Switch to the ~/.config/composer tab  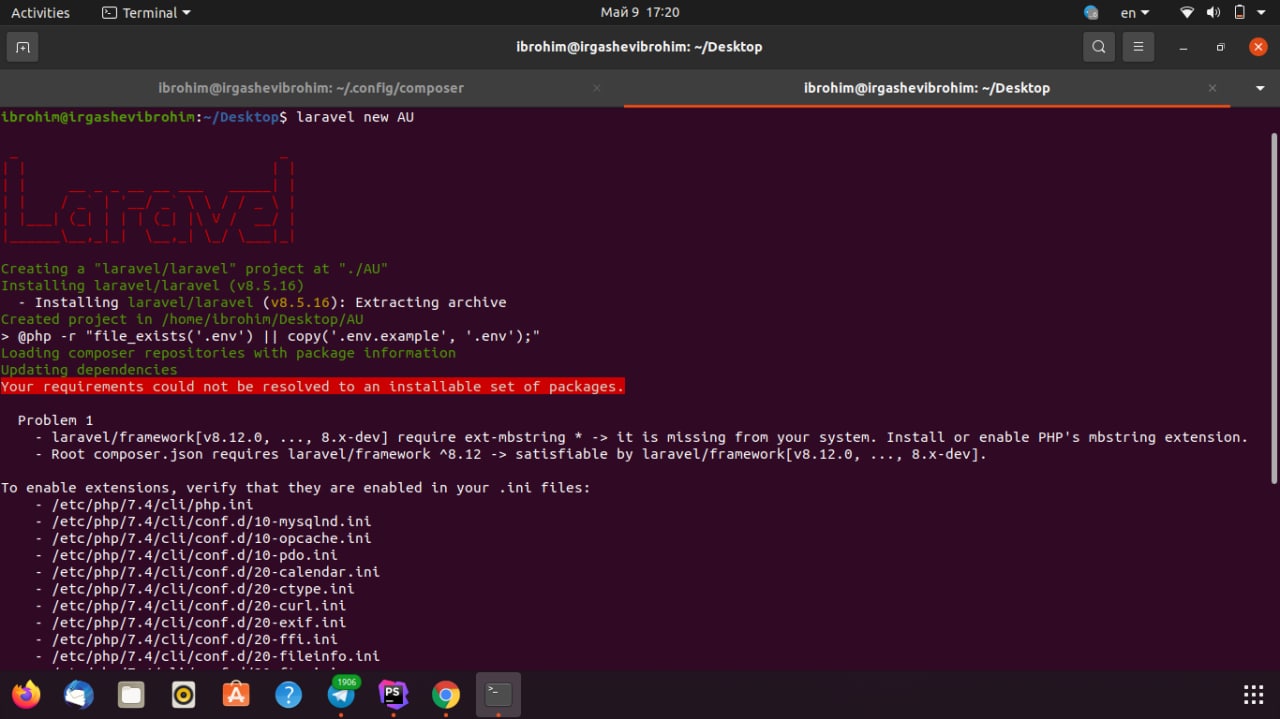(311, 88)
